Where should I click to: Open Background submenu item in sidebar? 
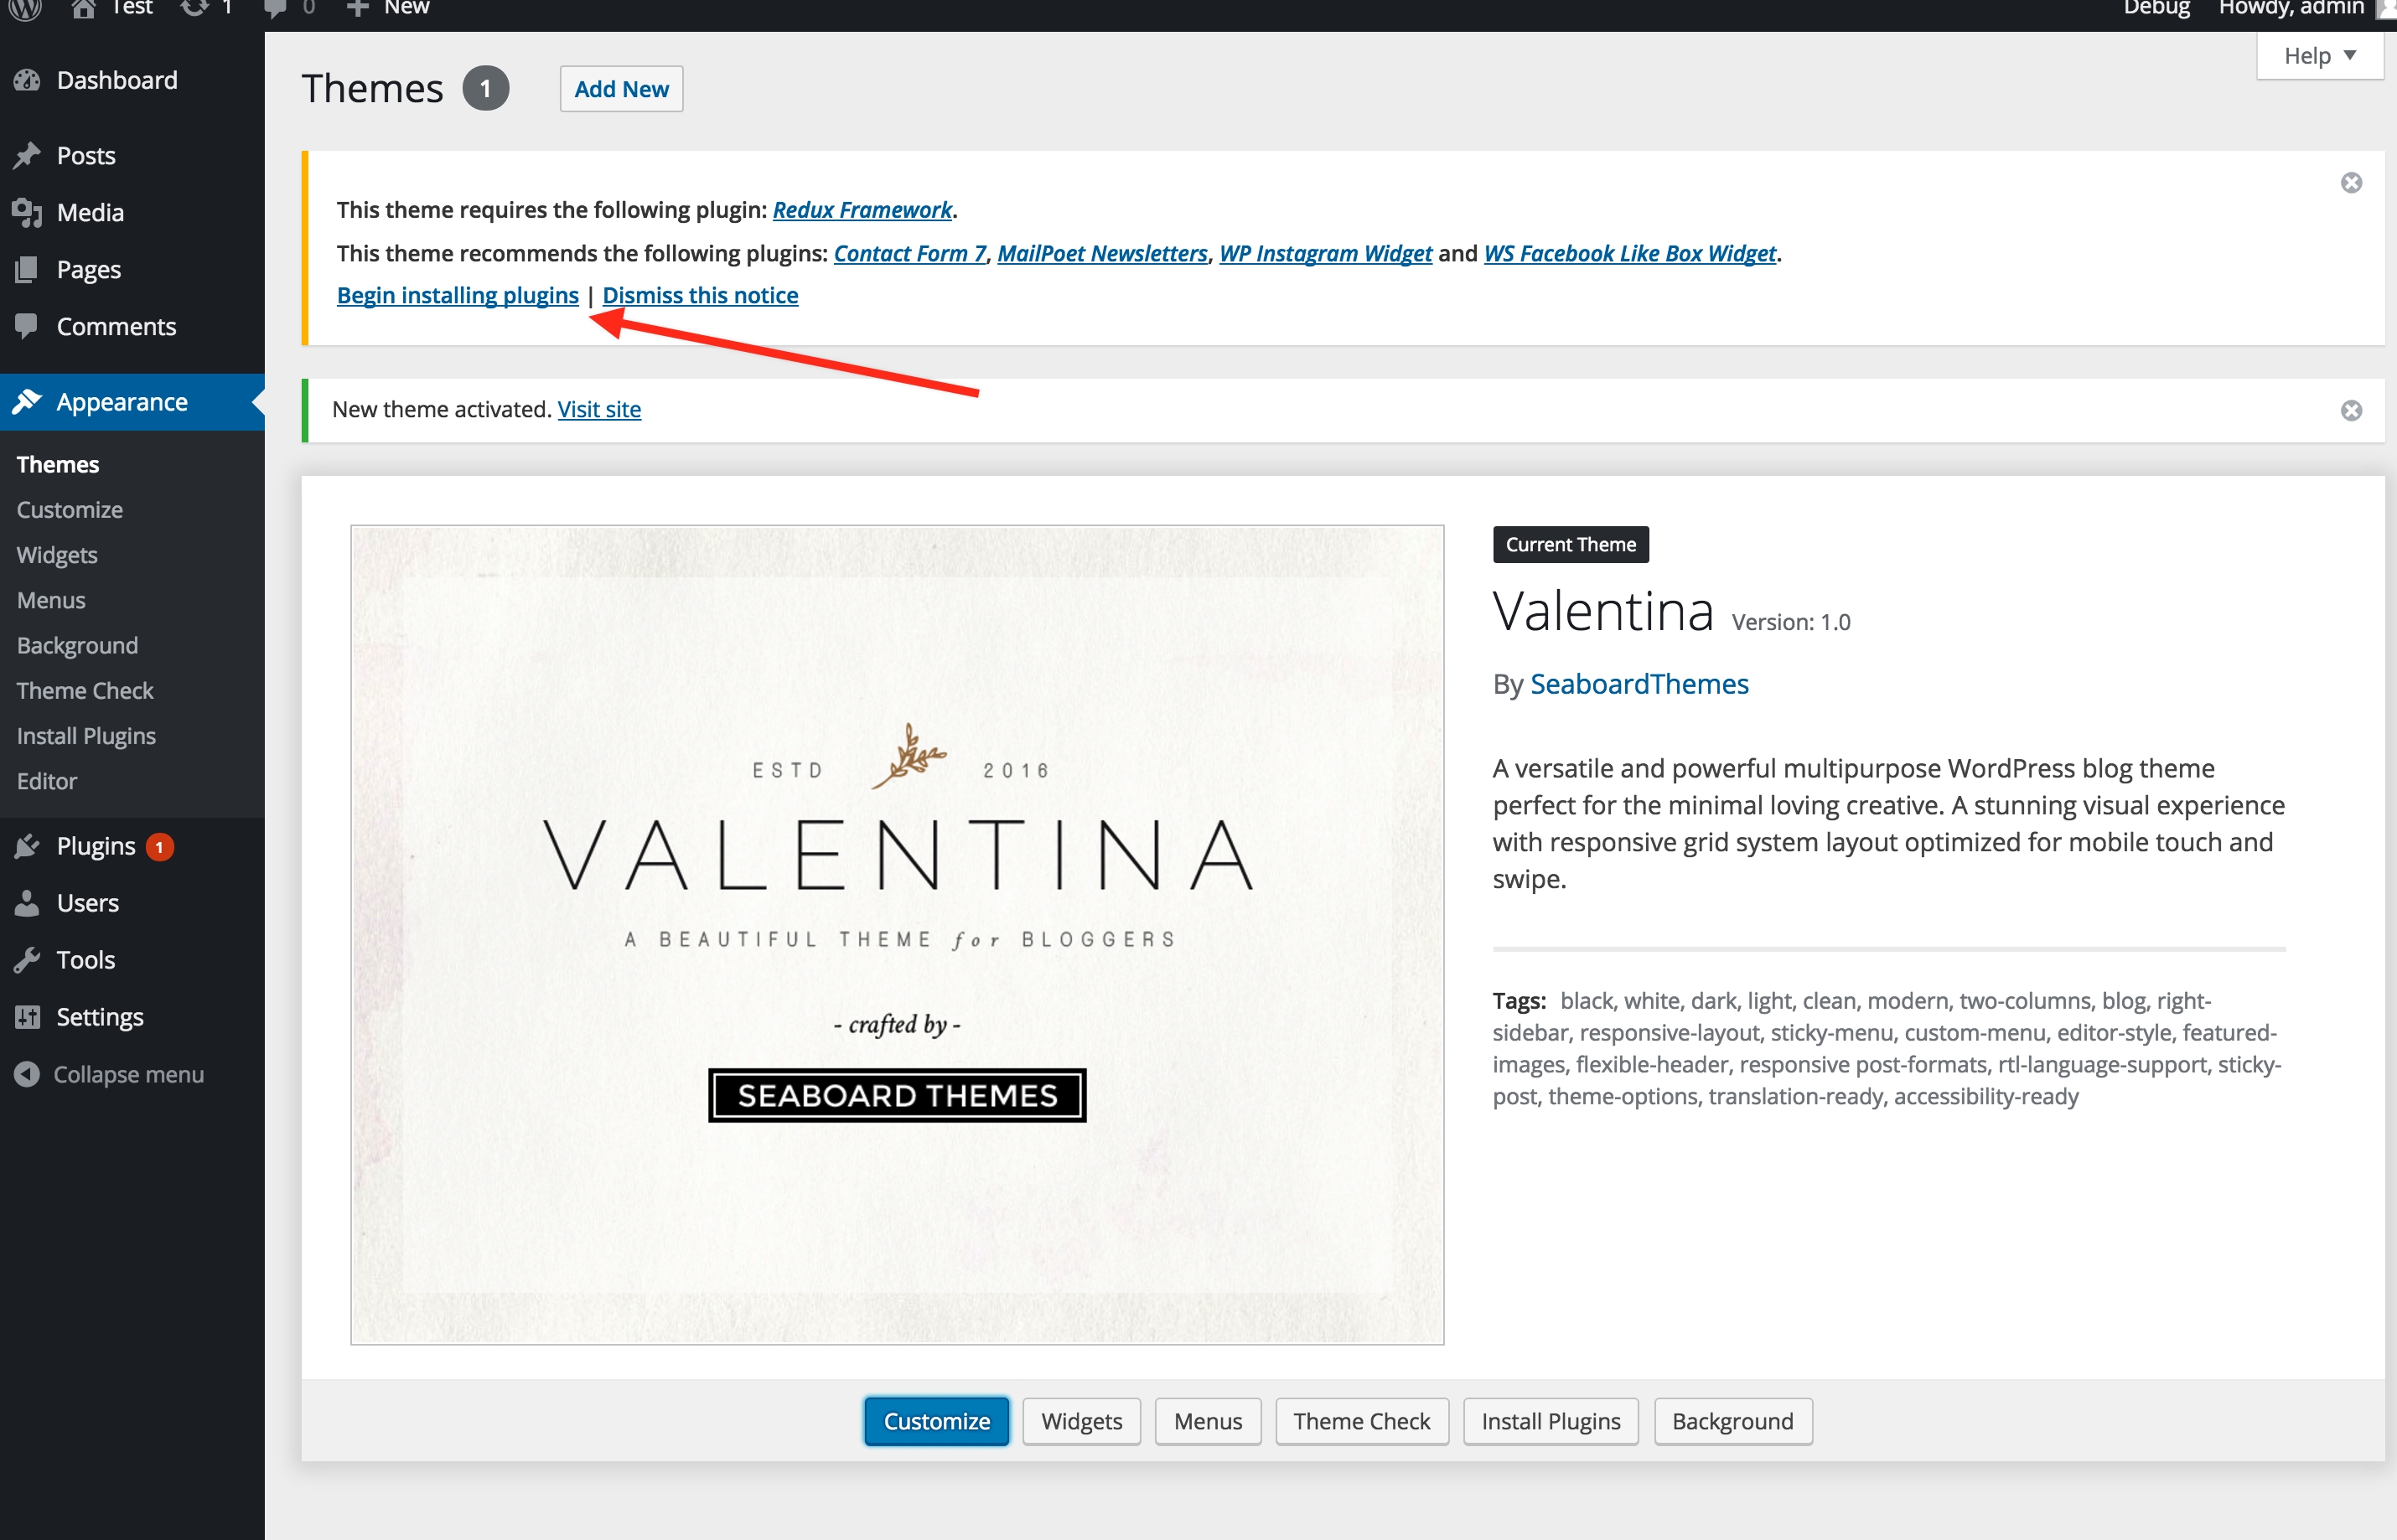pyautogui.click(x=77, y=645)
